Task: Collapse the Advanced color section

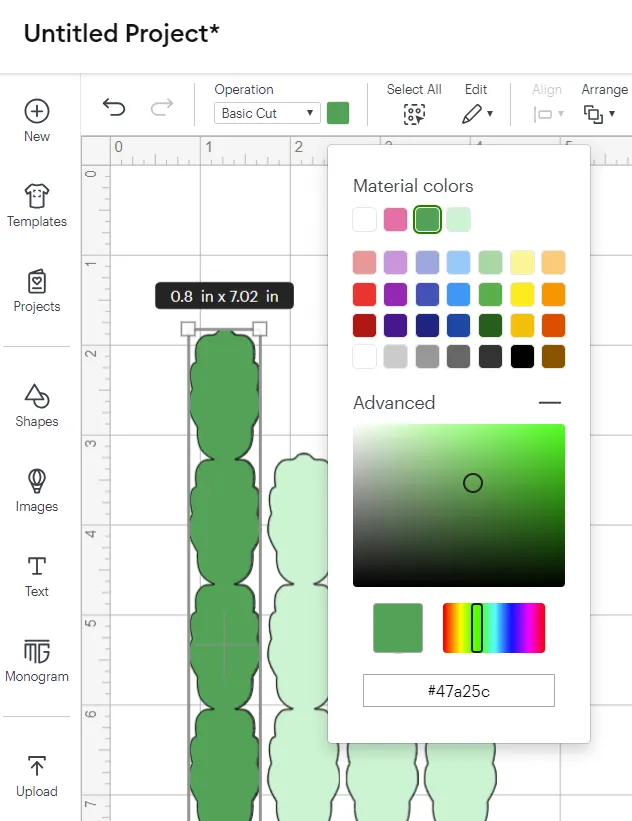Action: (x=550, y=403)
